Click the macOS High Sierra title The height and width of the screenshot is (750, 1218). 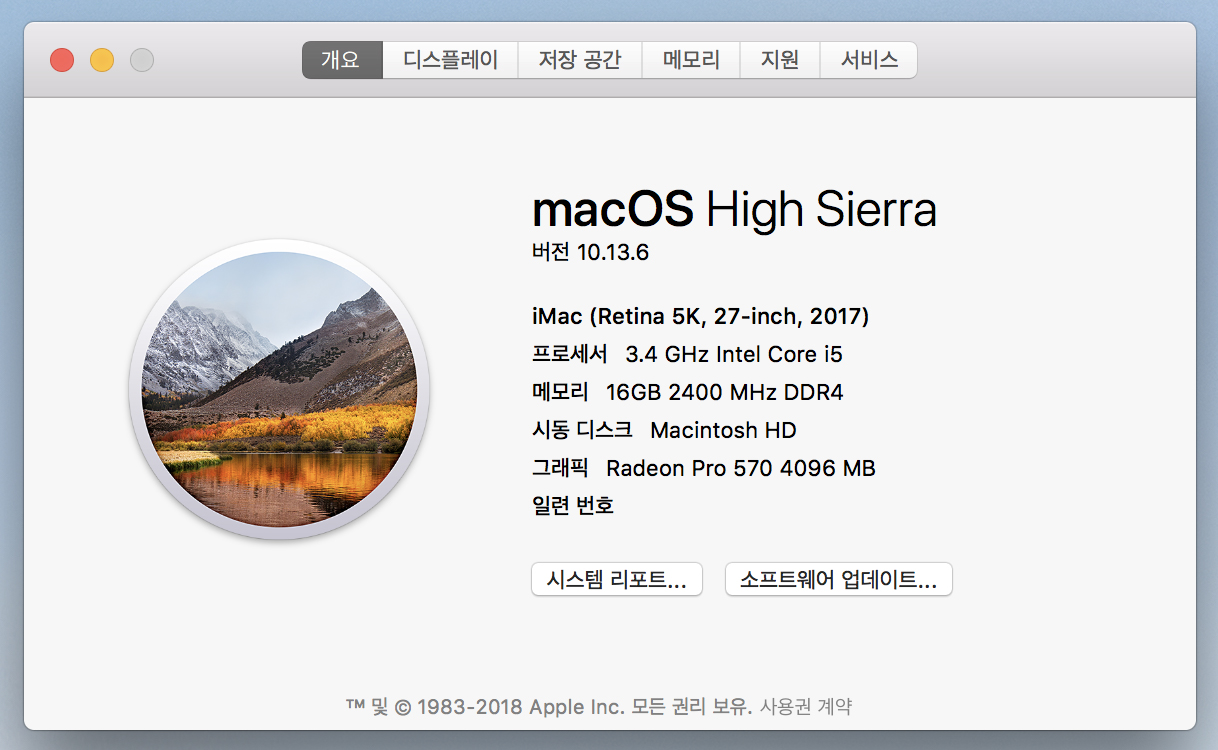734,210
